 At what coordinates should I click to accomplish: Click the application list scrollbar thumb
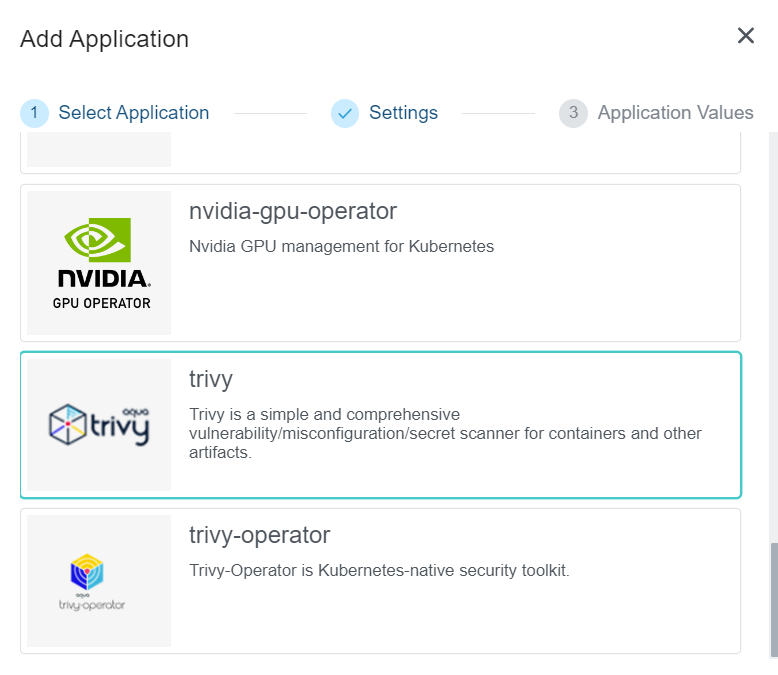point(772,600)
